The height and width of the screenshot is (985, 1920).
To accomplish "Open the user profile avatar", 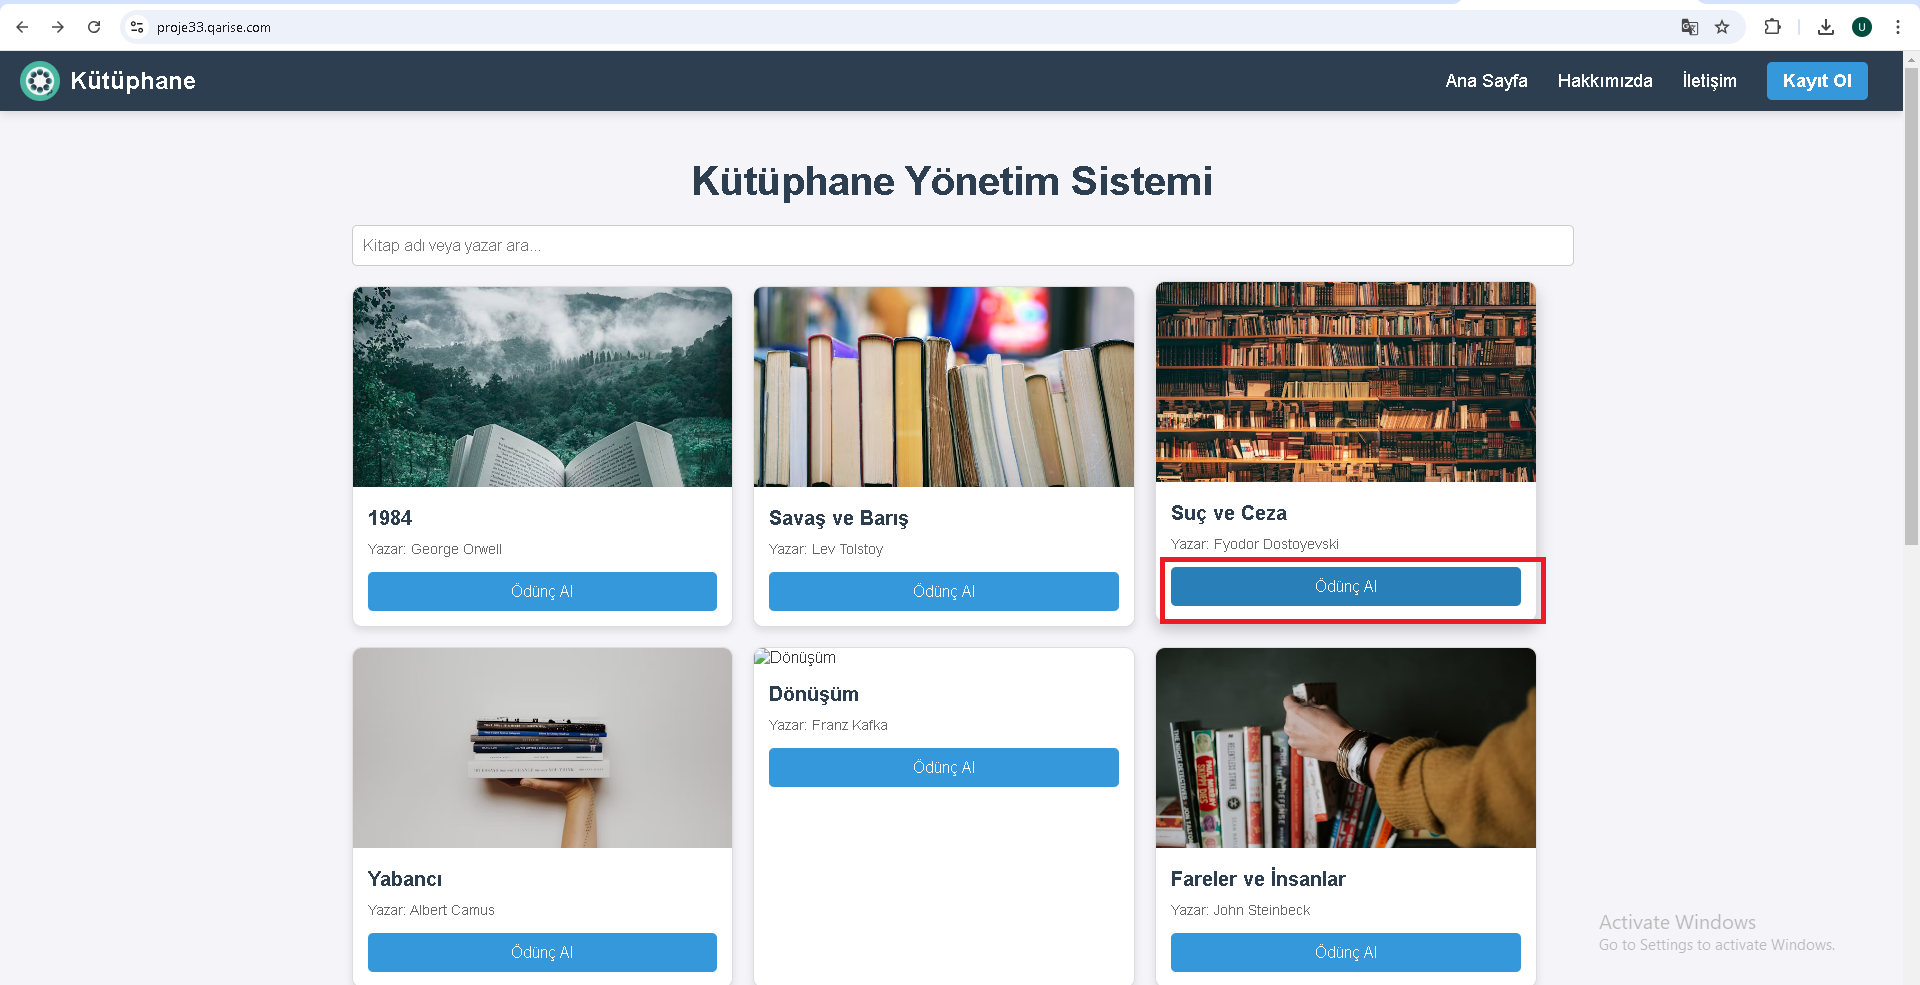I will click(1862, 27).
